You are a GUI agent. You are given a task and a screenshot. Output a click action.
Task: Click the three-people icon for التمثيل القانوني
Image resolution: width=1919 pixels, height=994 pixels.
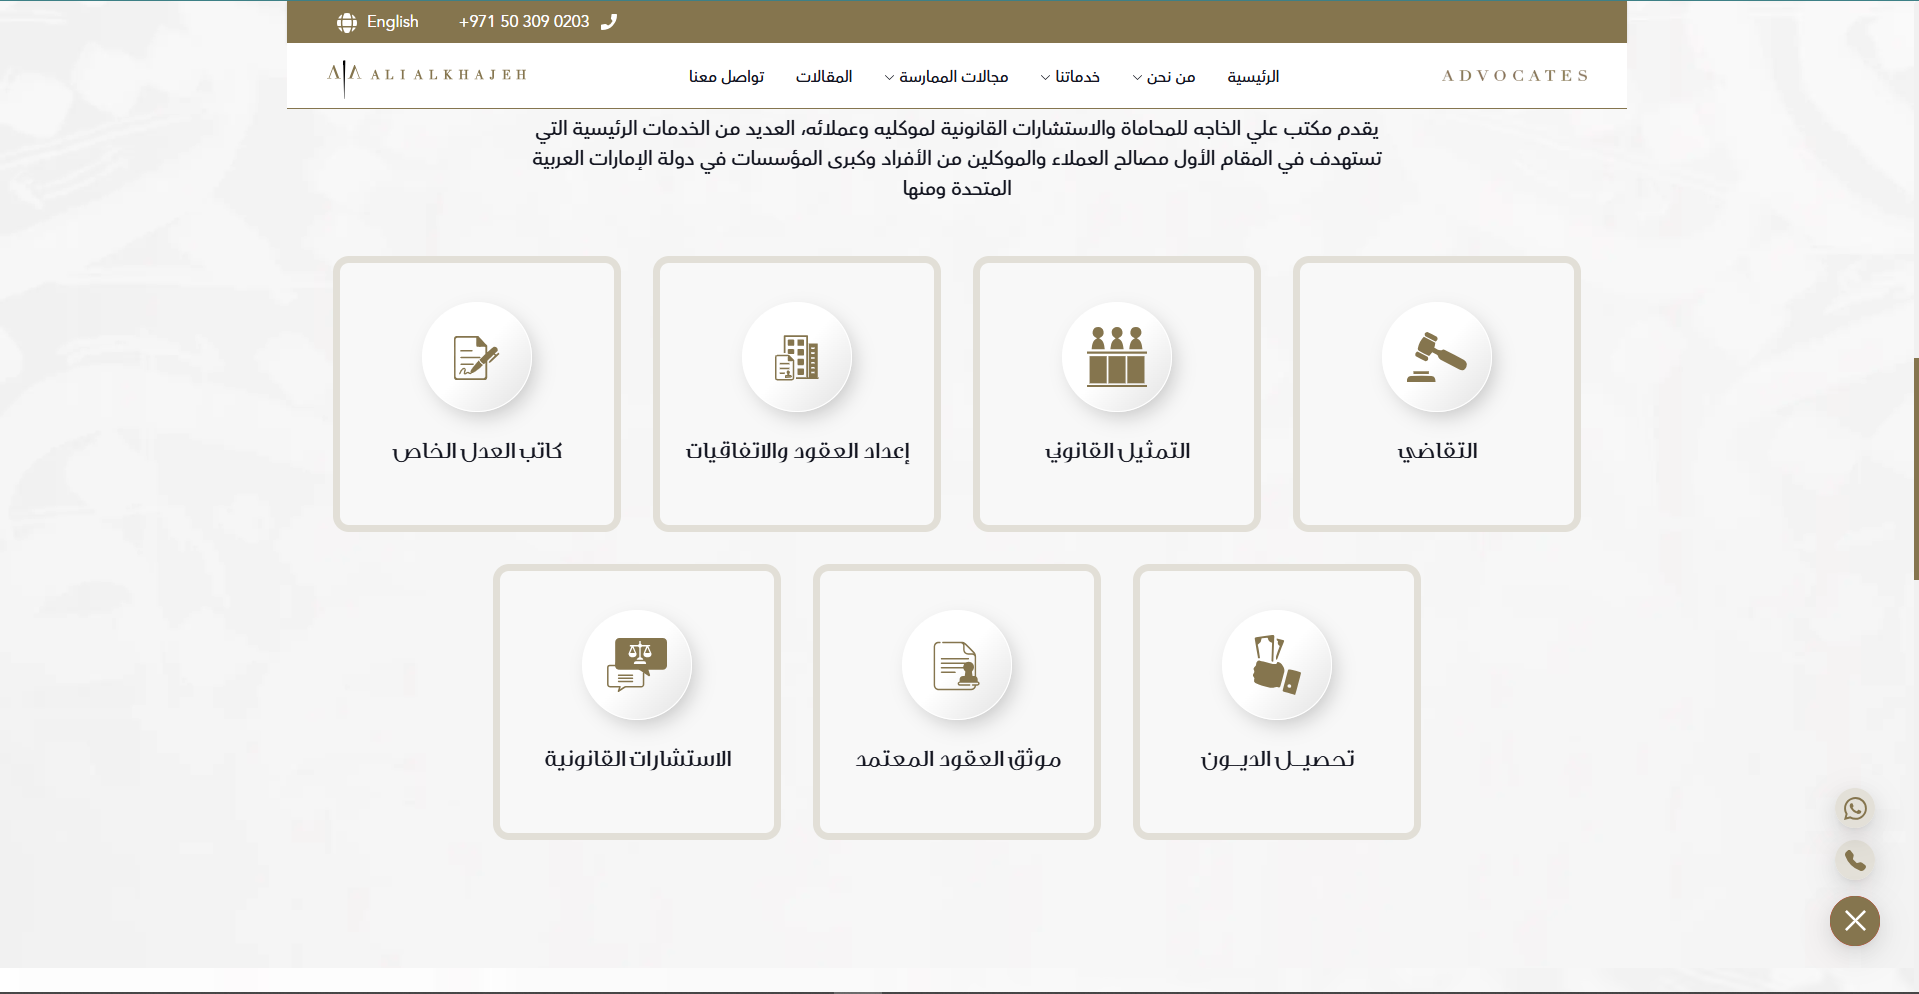tap(1117, 356)
